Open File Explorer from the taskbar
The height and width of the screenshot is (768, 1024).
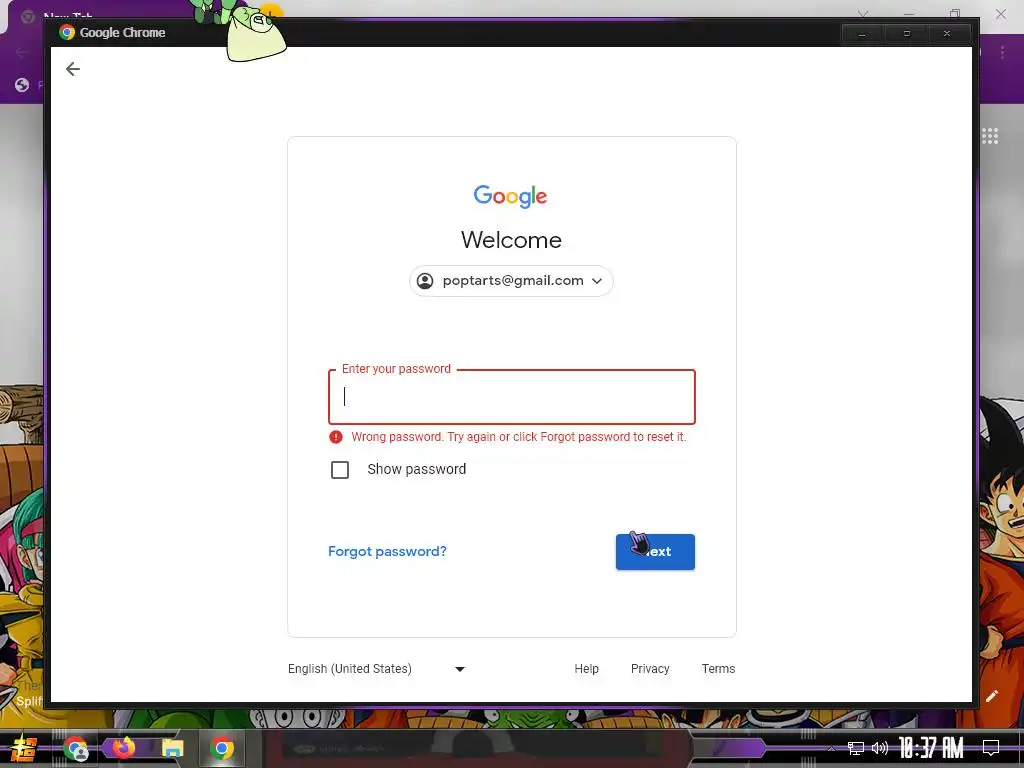point(172,748)
